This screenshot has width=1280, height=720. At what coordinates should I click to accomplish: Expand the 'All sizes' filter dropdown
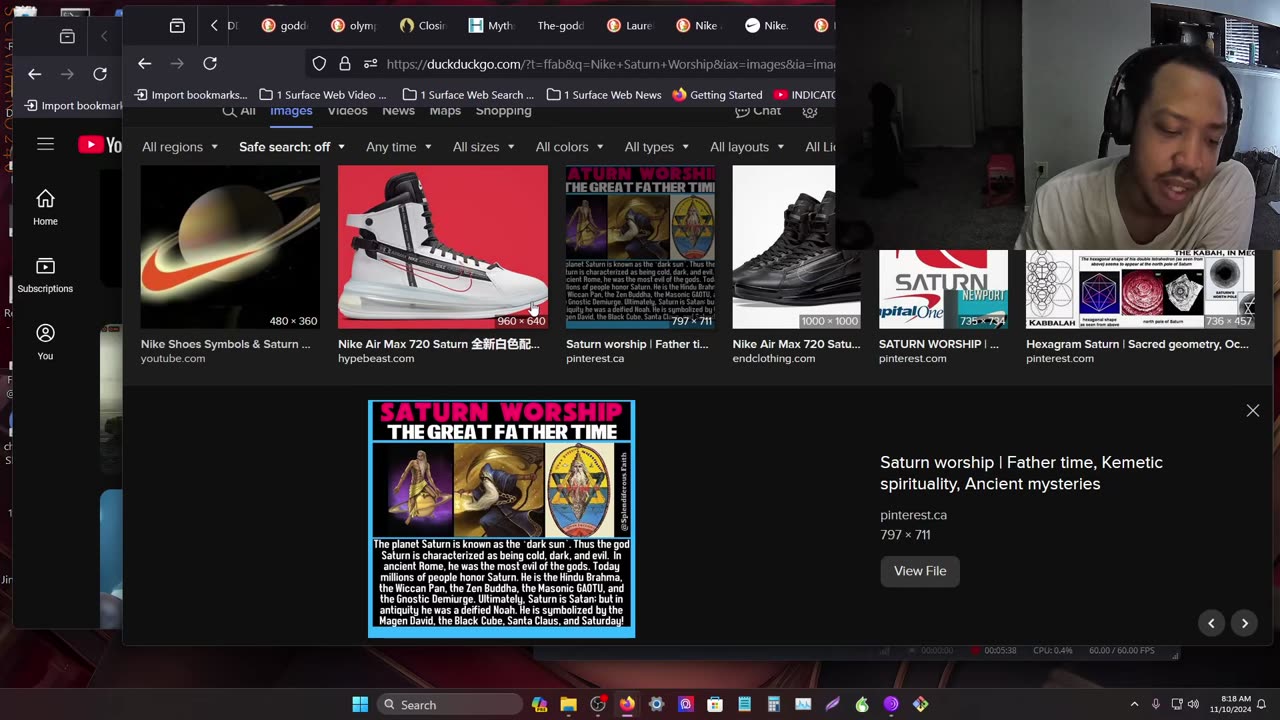tap(484, 147)
